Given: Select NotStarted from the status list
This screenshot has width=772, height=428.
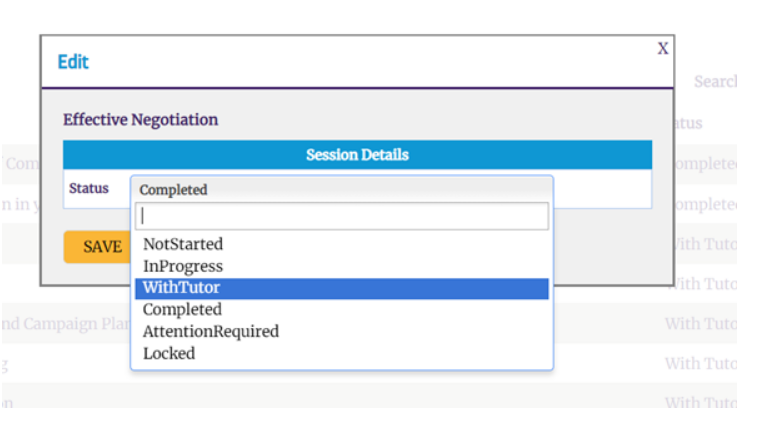Looking at the screenshot, I should [x=183, y=244].
